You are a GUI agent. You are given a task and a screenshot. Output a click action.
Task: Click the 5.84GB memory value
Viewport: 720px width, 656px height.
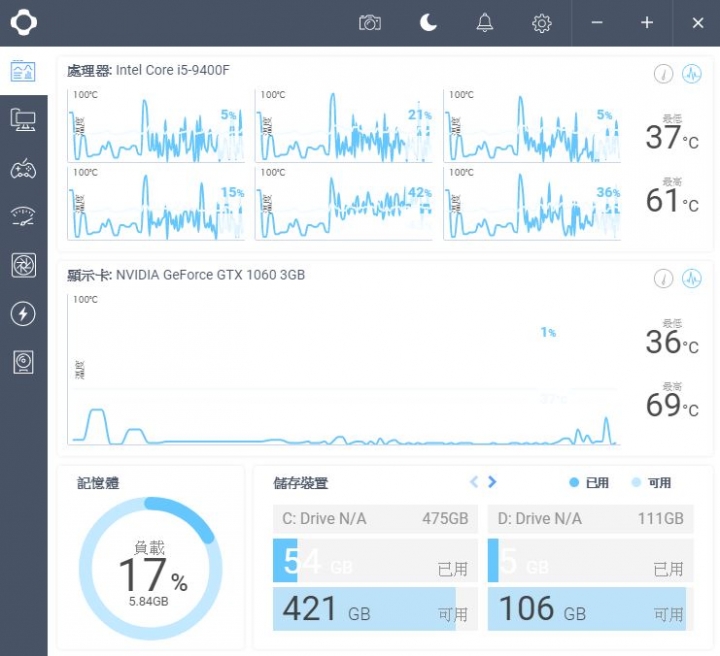click(x=148, y=601)
